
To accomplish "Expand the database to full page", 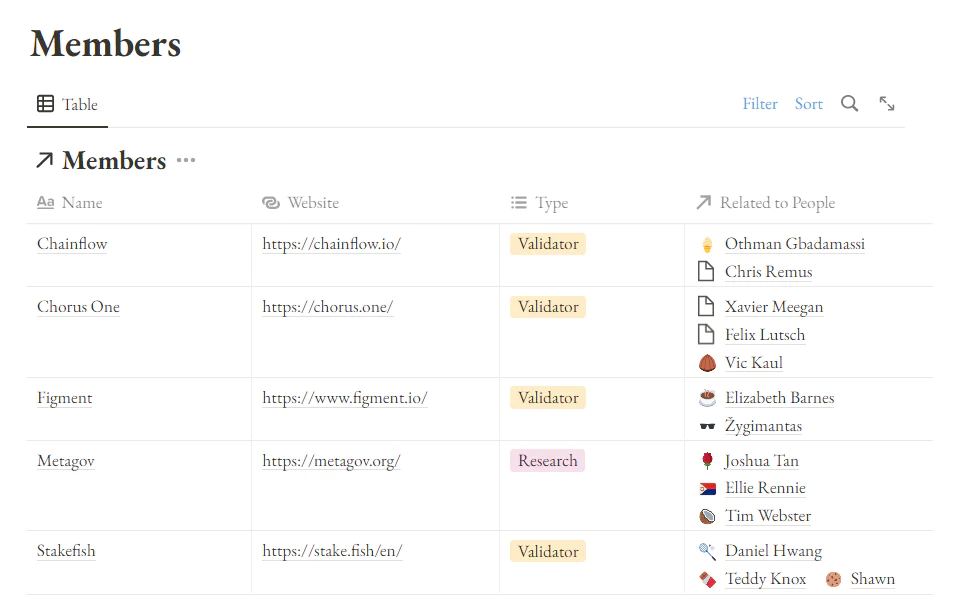I will pyautogui.click(x=886, y=104).
